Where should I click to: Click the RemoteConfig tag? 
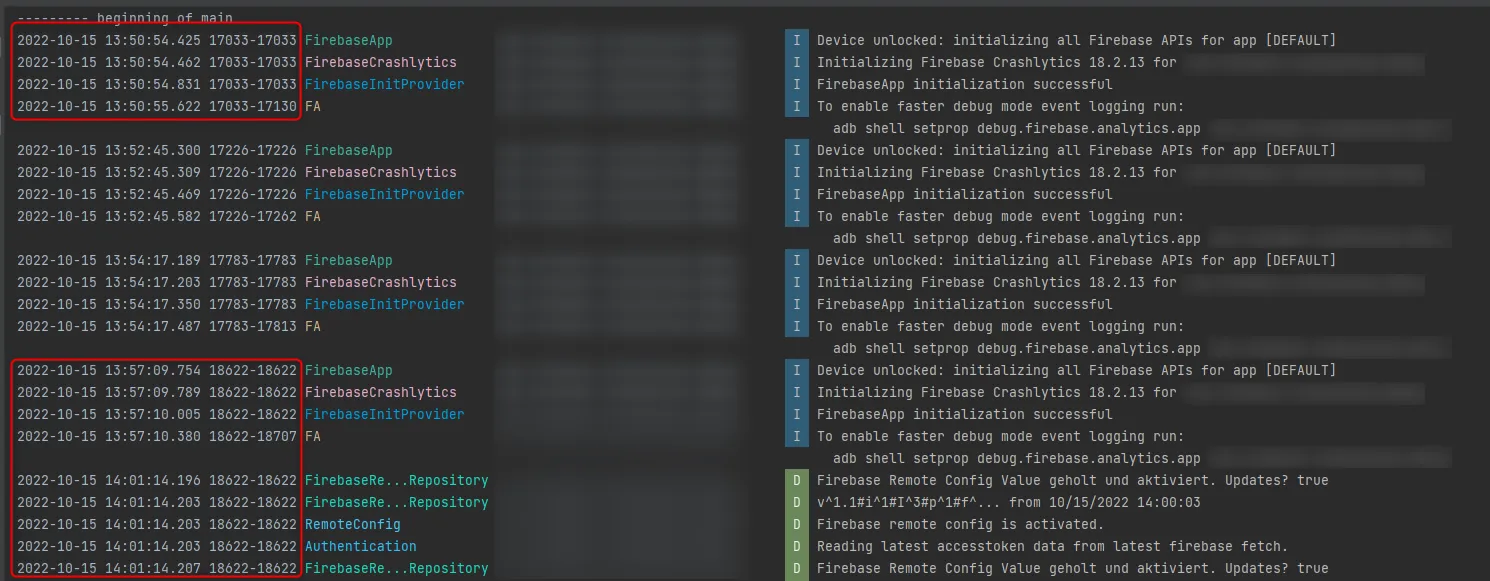tap(352, 525)
